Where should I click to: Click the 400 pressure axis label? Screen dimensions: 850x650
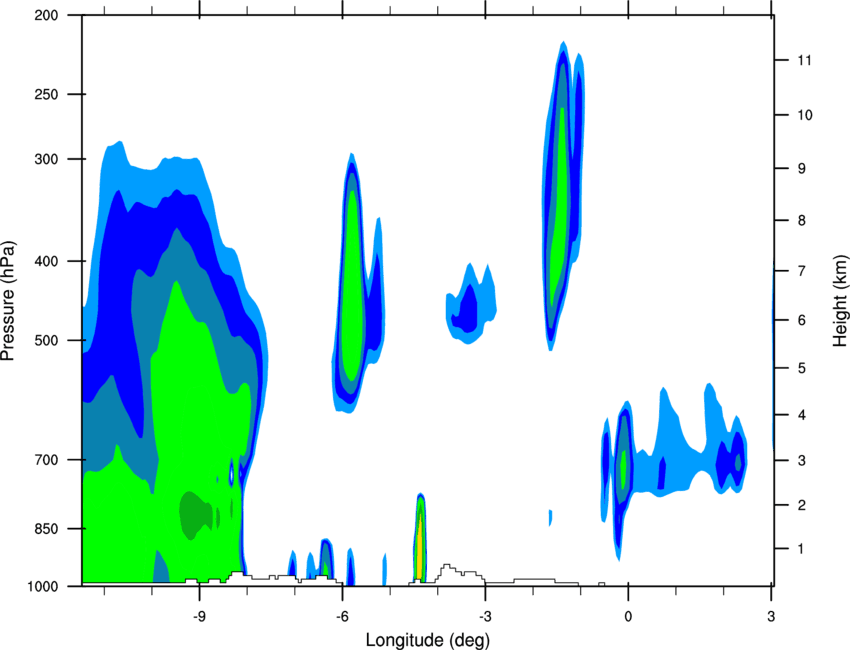(x=46, y=261)
